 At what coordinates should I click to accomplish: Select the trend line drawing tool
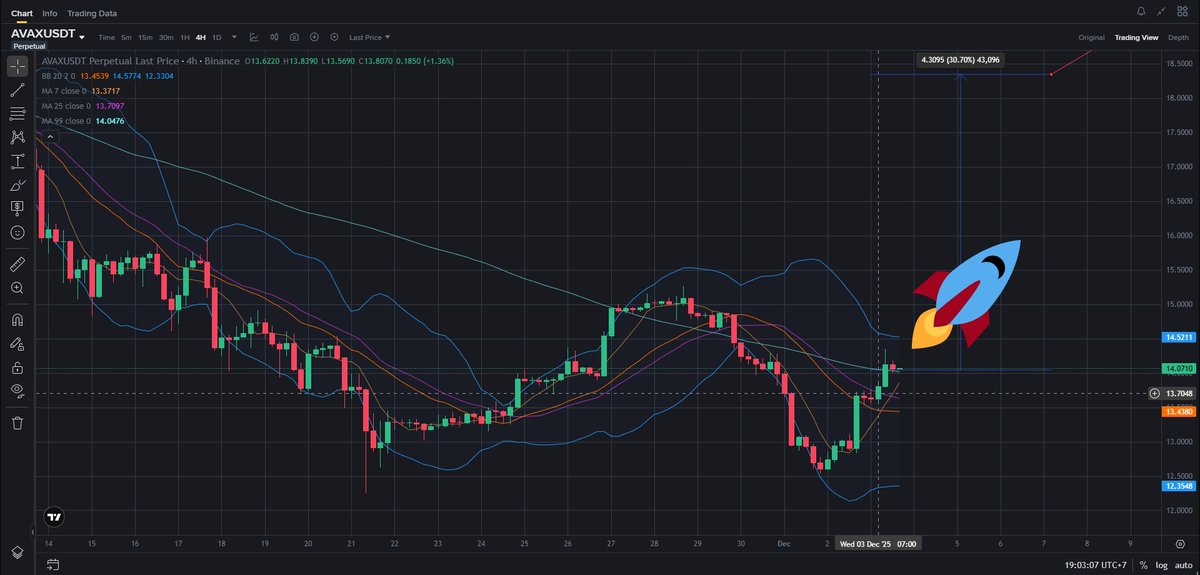17,90
